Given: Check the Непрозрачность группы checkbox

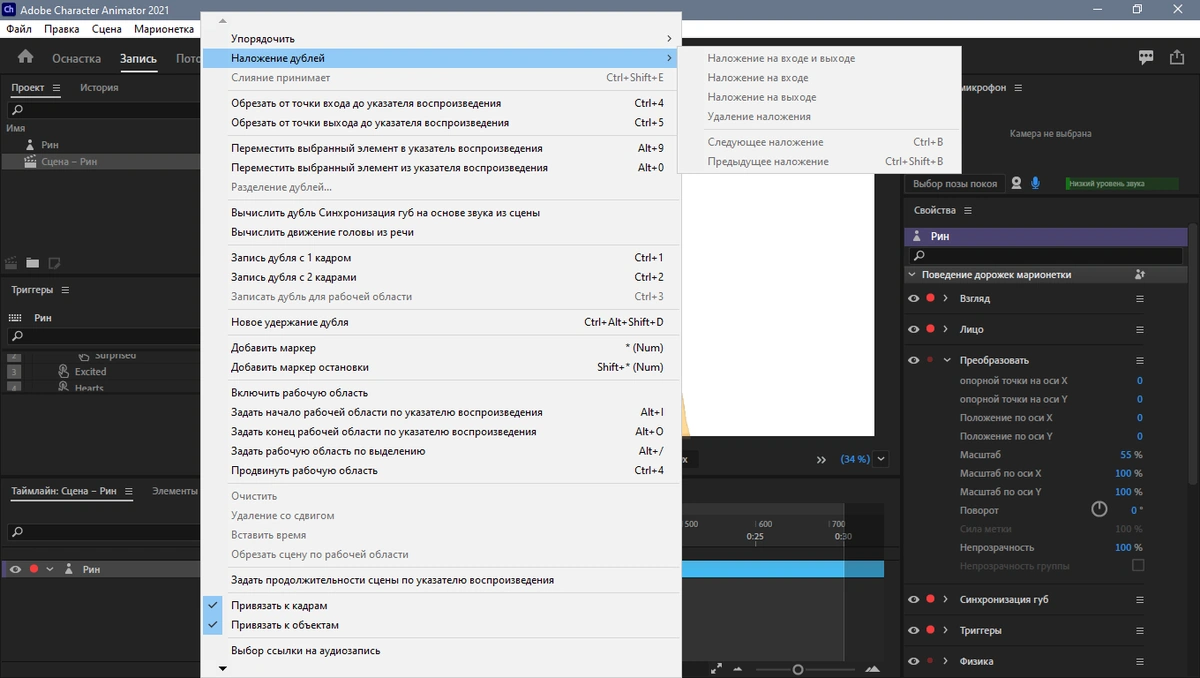Looking at the screenshot, I should (x=1137, y=566).
